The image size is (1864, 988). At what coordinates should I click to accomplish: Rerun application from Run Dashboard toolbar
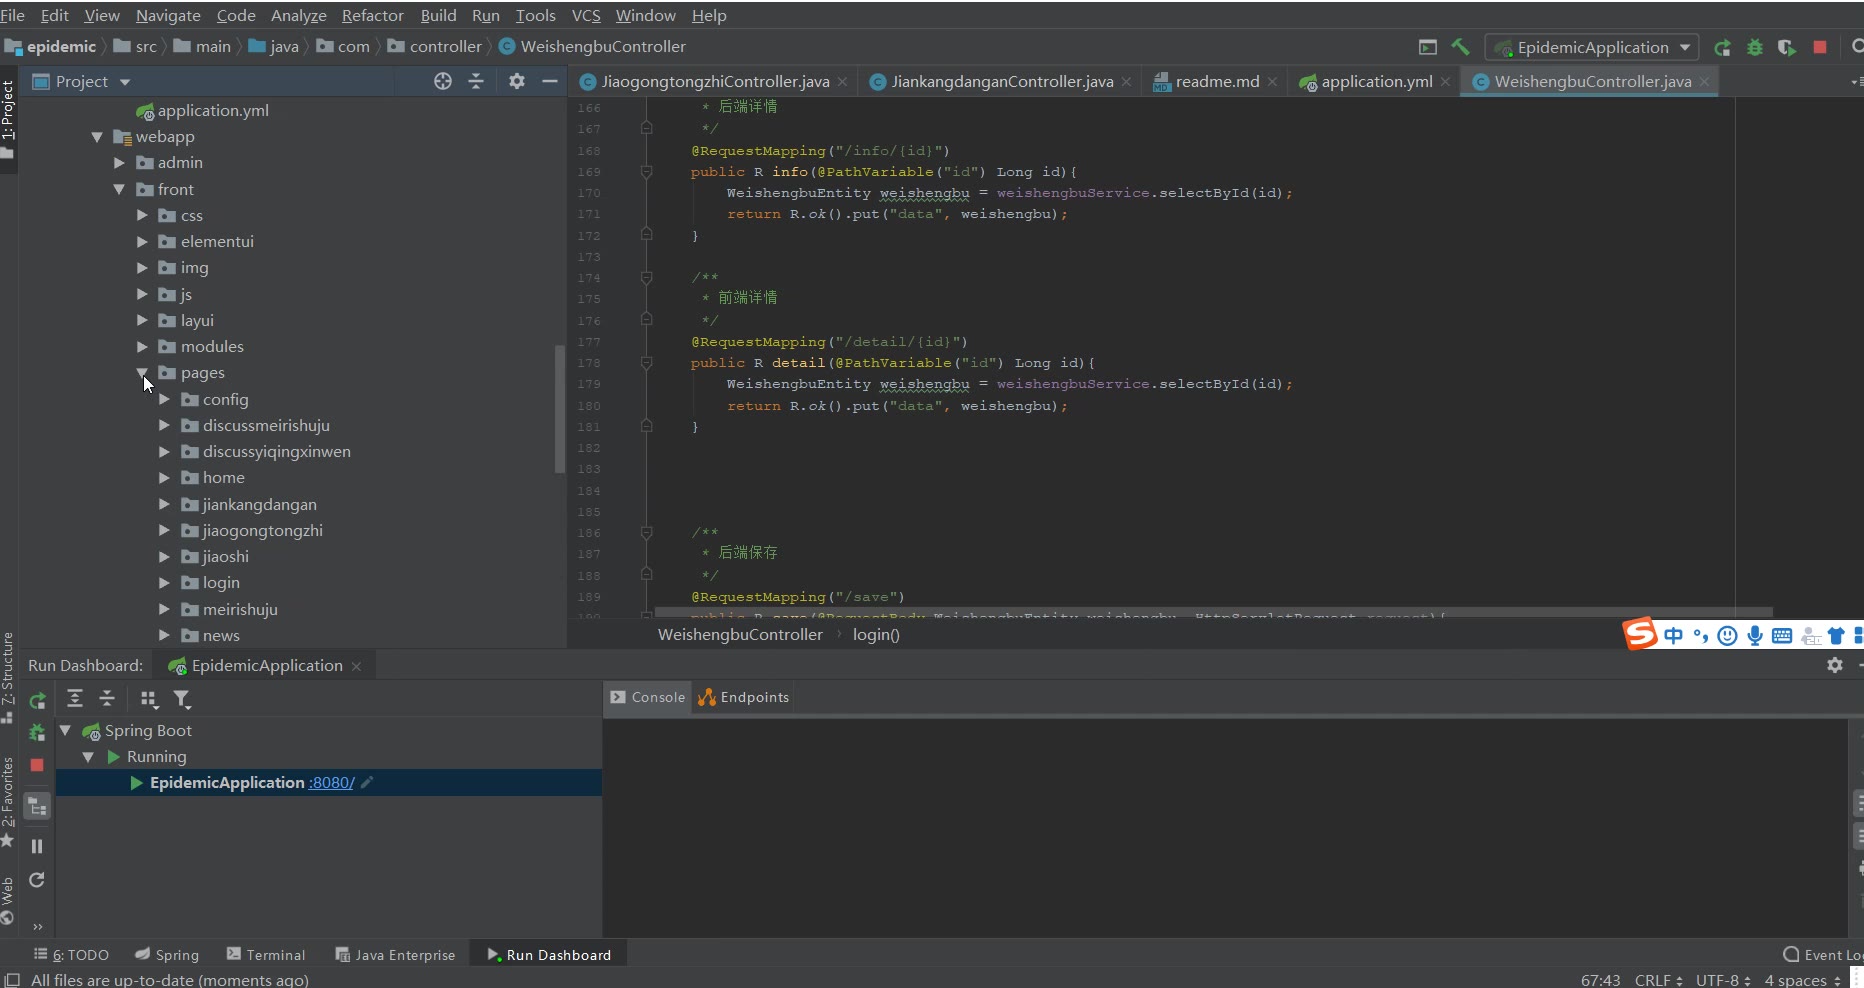click(x=37, y=700)
